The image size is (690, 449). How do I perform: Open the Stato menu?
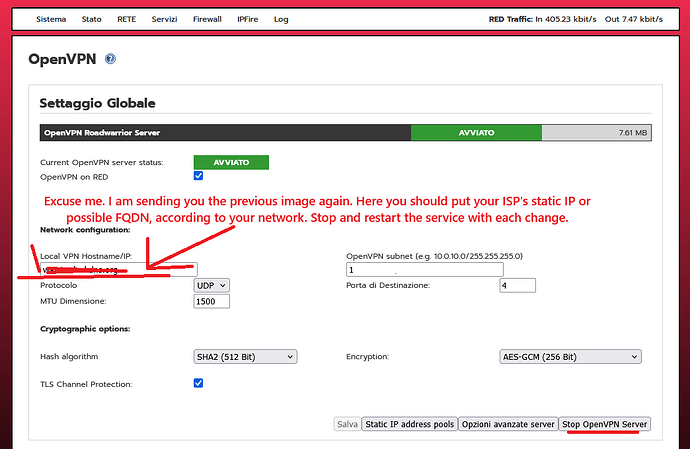92,19
